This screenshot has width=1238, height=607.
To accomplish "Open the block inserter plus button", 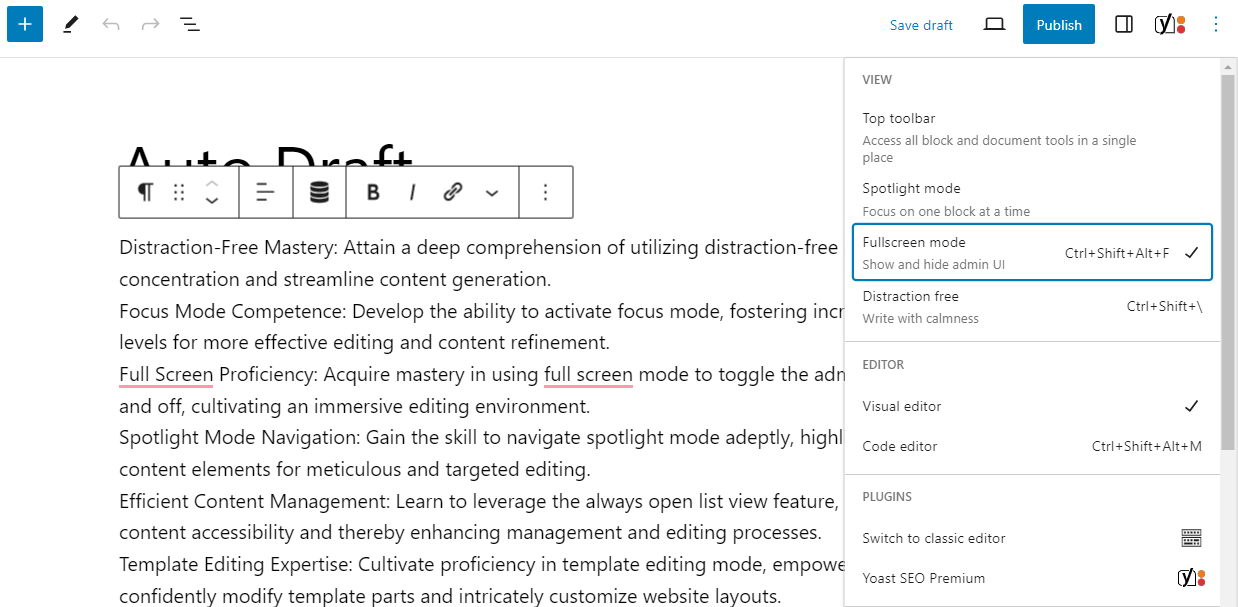I will [25, 24].
